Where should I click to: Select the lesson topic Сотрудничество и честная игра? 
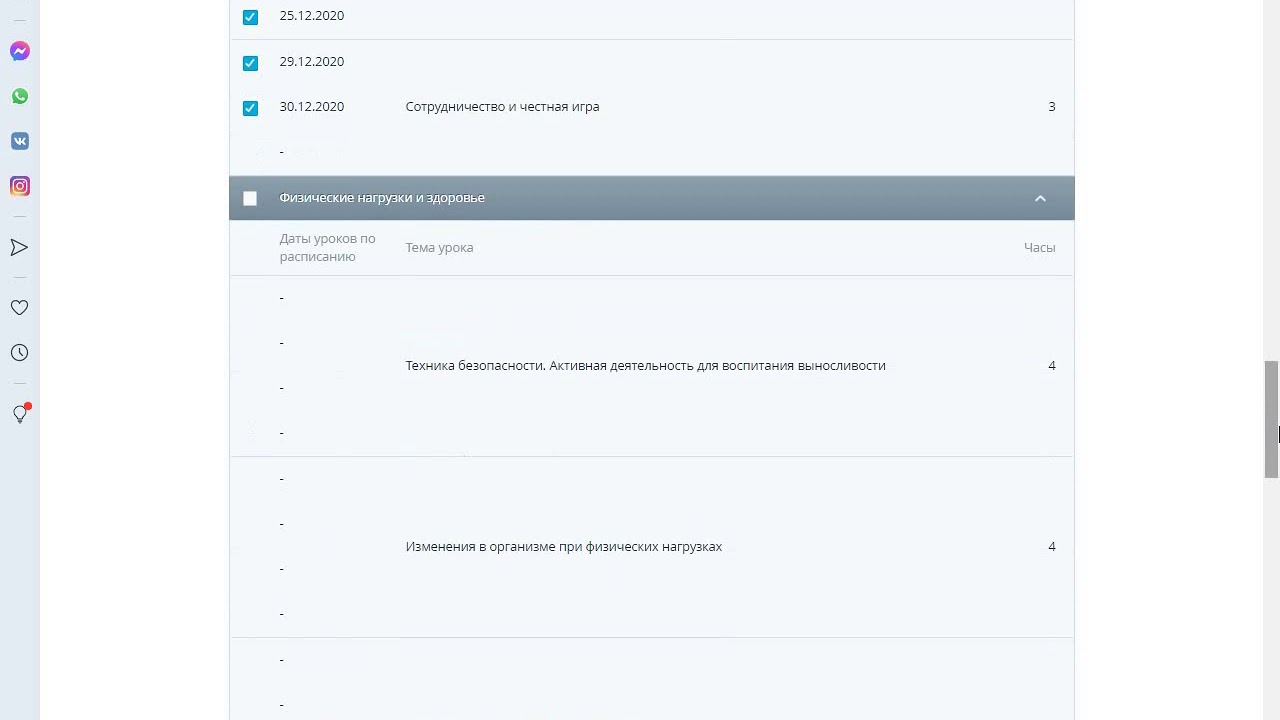click(x=502, y=107)
